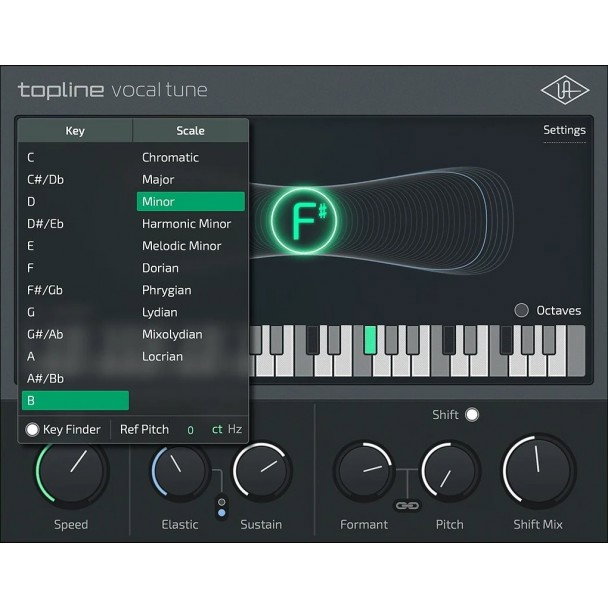Choose key C from the list
The image size is (608, 608).
click(x=75, y=157)
